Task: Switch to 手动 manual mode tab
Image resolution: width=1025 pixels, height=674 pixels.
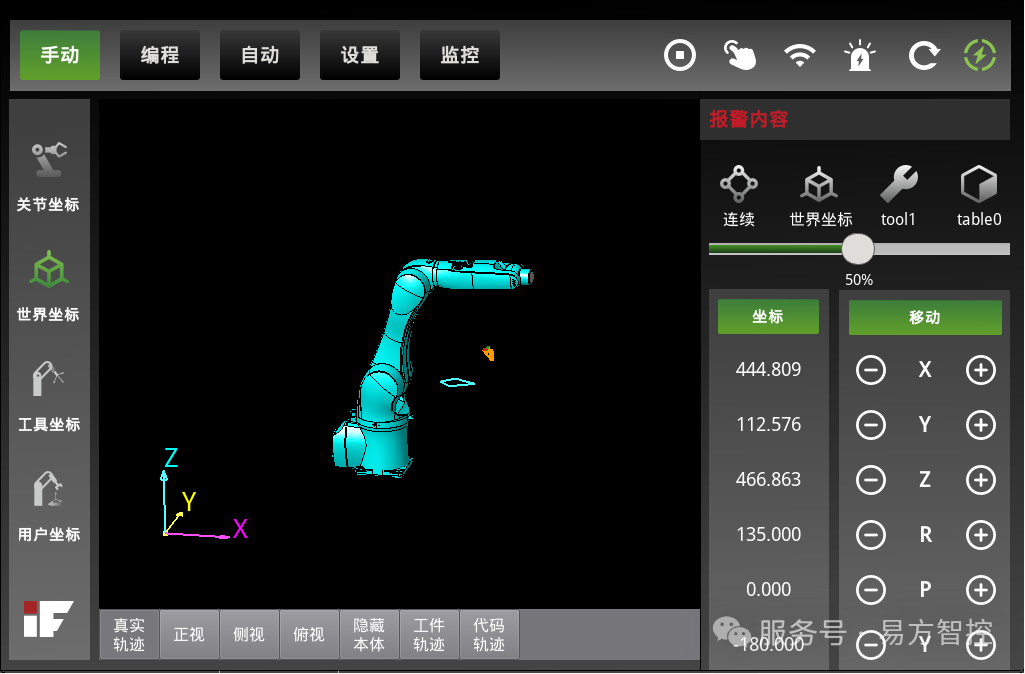Action: [x=59, y=55]
